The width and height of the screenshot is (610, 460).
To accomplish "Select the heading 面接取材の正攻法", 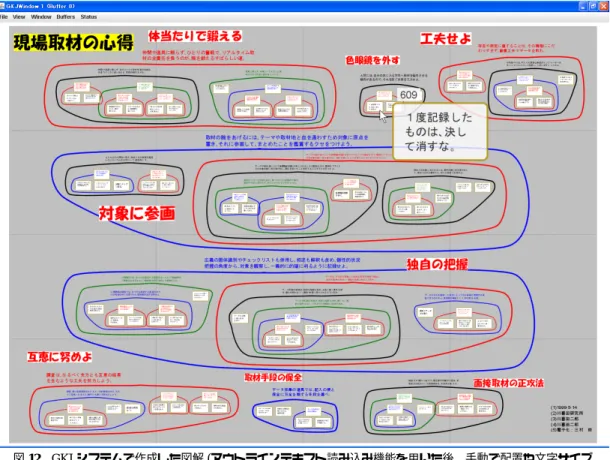I will click(508, 383).
